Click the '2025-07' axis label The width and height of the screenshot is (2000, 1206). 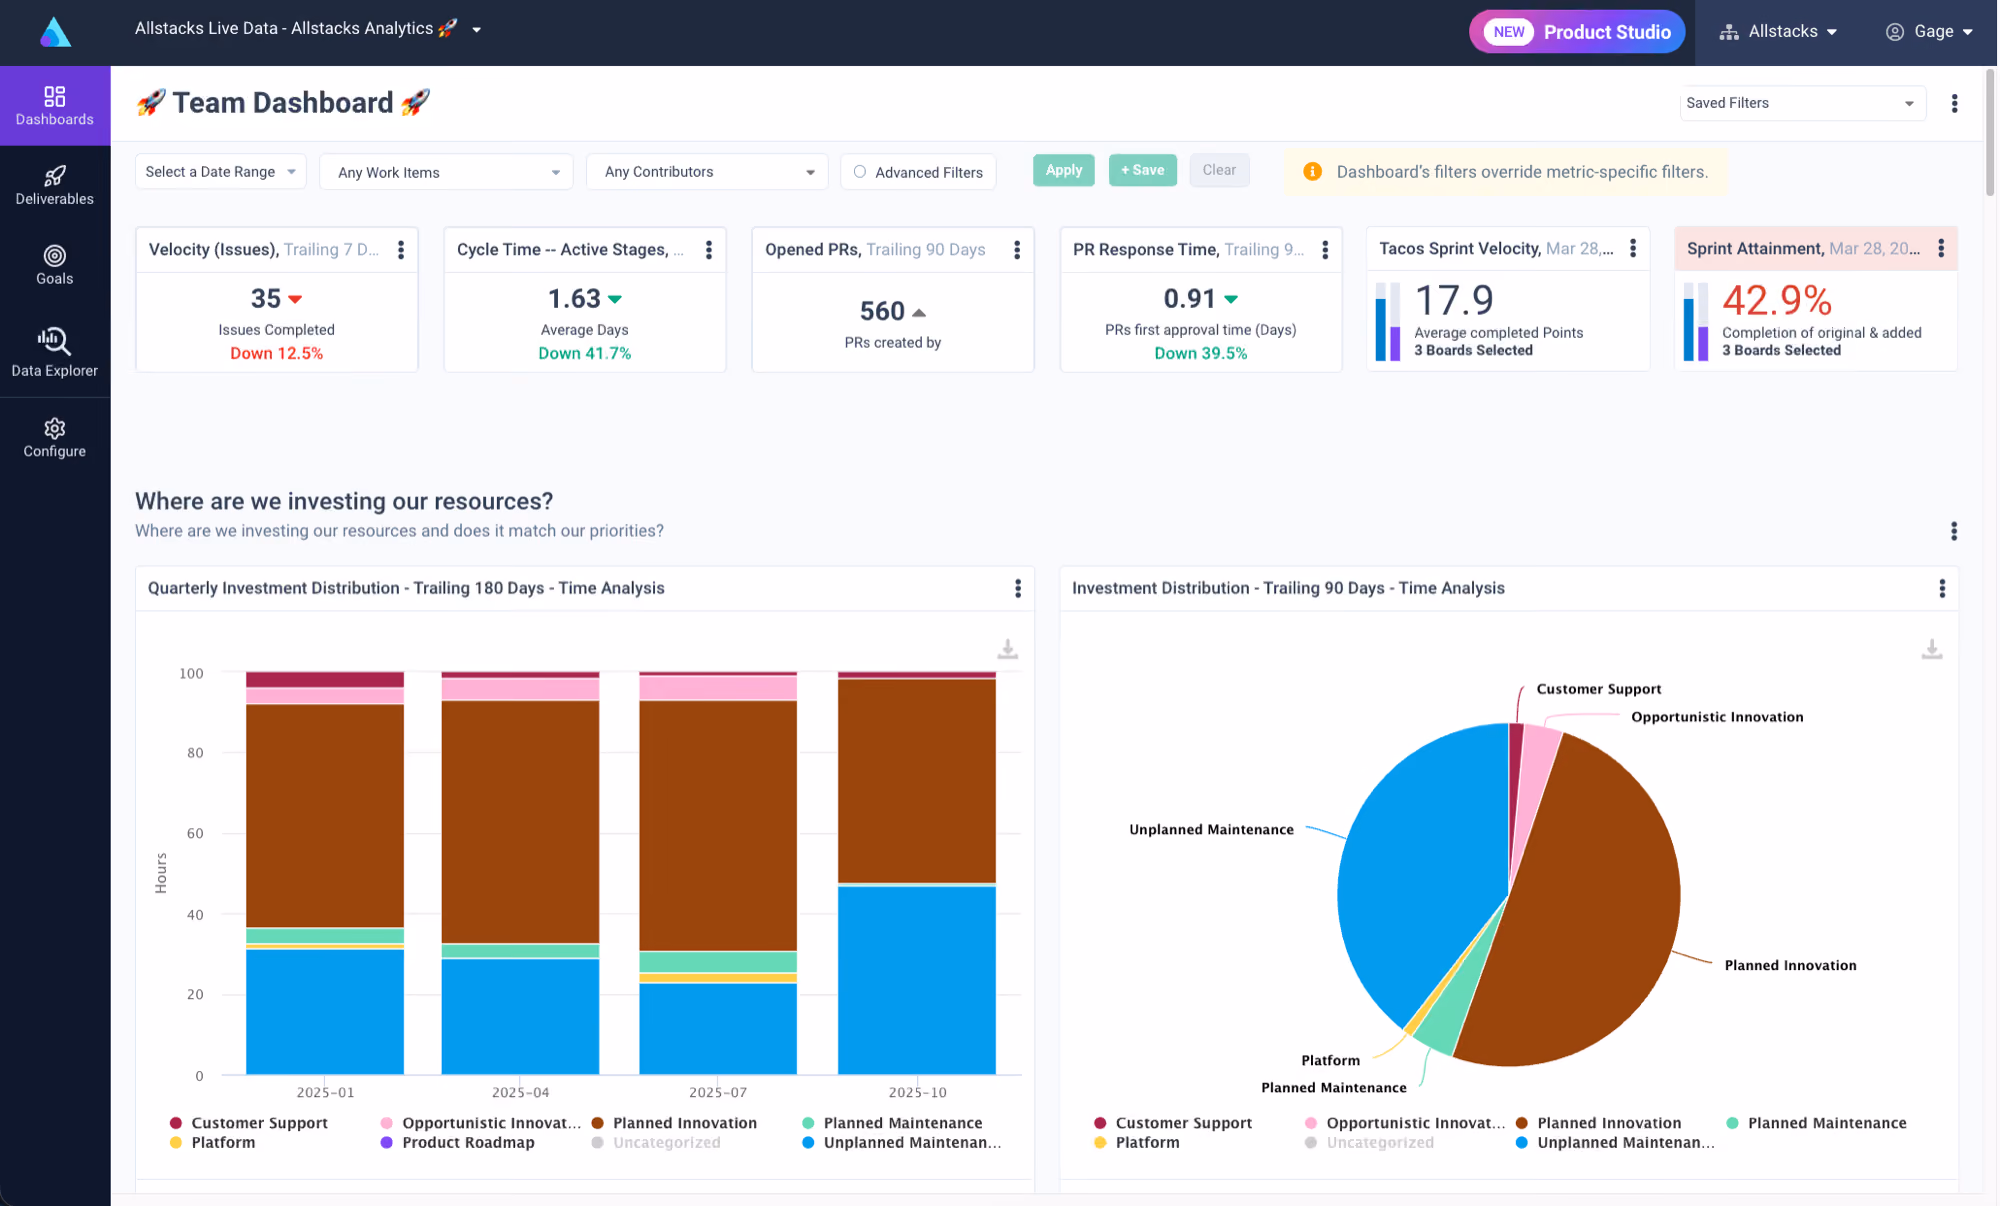(x=718, y=1092)
